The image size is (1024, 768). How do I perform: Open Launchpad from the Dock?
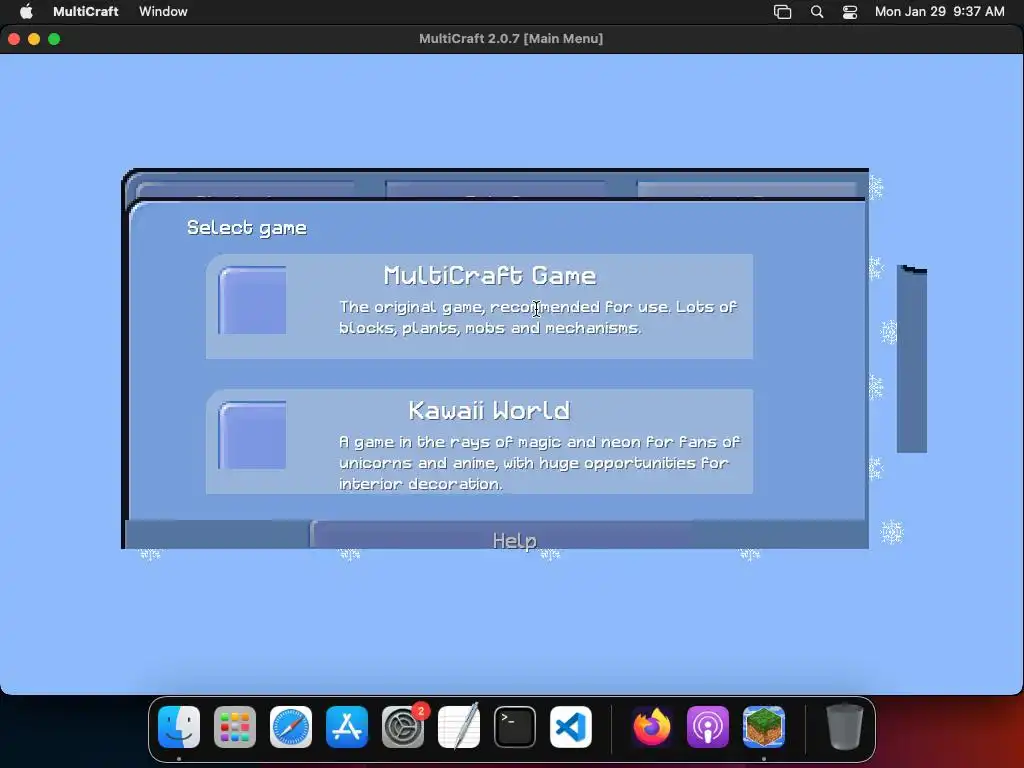[x=235, y=727]
